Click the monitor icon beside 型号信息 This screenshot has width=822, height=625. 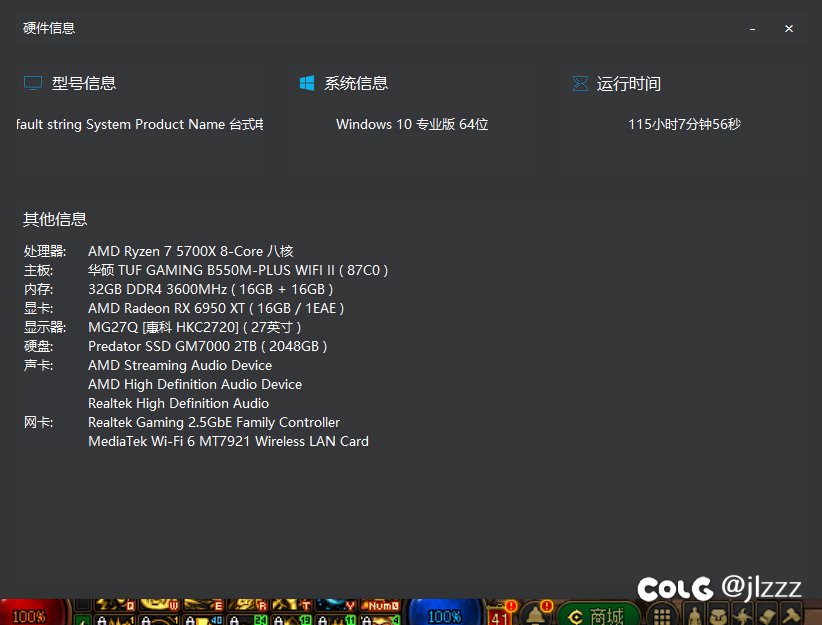pos(33,83)
